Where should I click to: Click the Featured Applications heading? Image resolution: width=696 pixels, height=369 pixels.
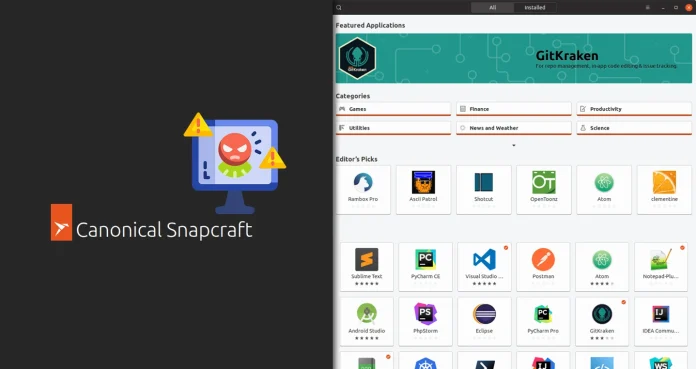point(370,25)
